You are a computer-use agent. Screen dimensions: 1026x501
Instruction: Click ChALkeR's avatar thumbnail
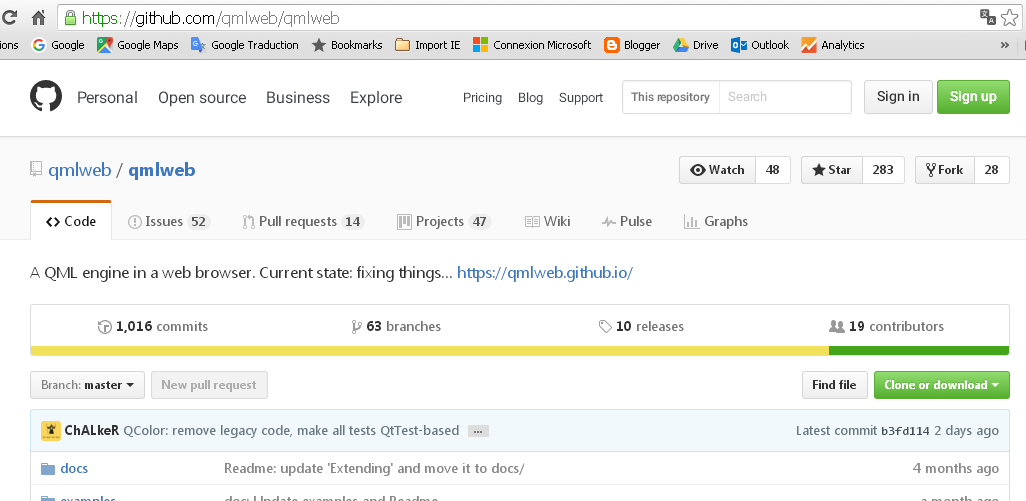click(x=51, y=431)
